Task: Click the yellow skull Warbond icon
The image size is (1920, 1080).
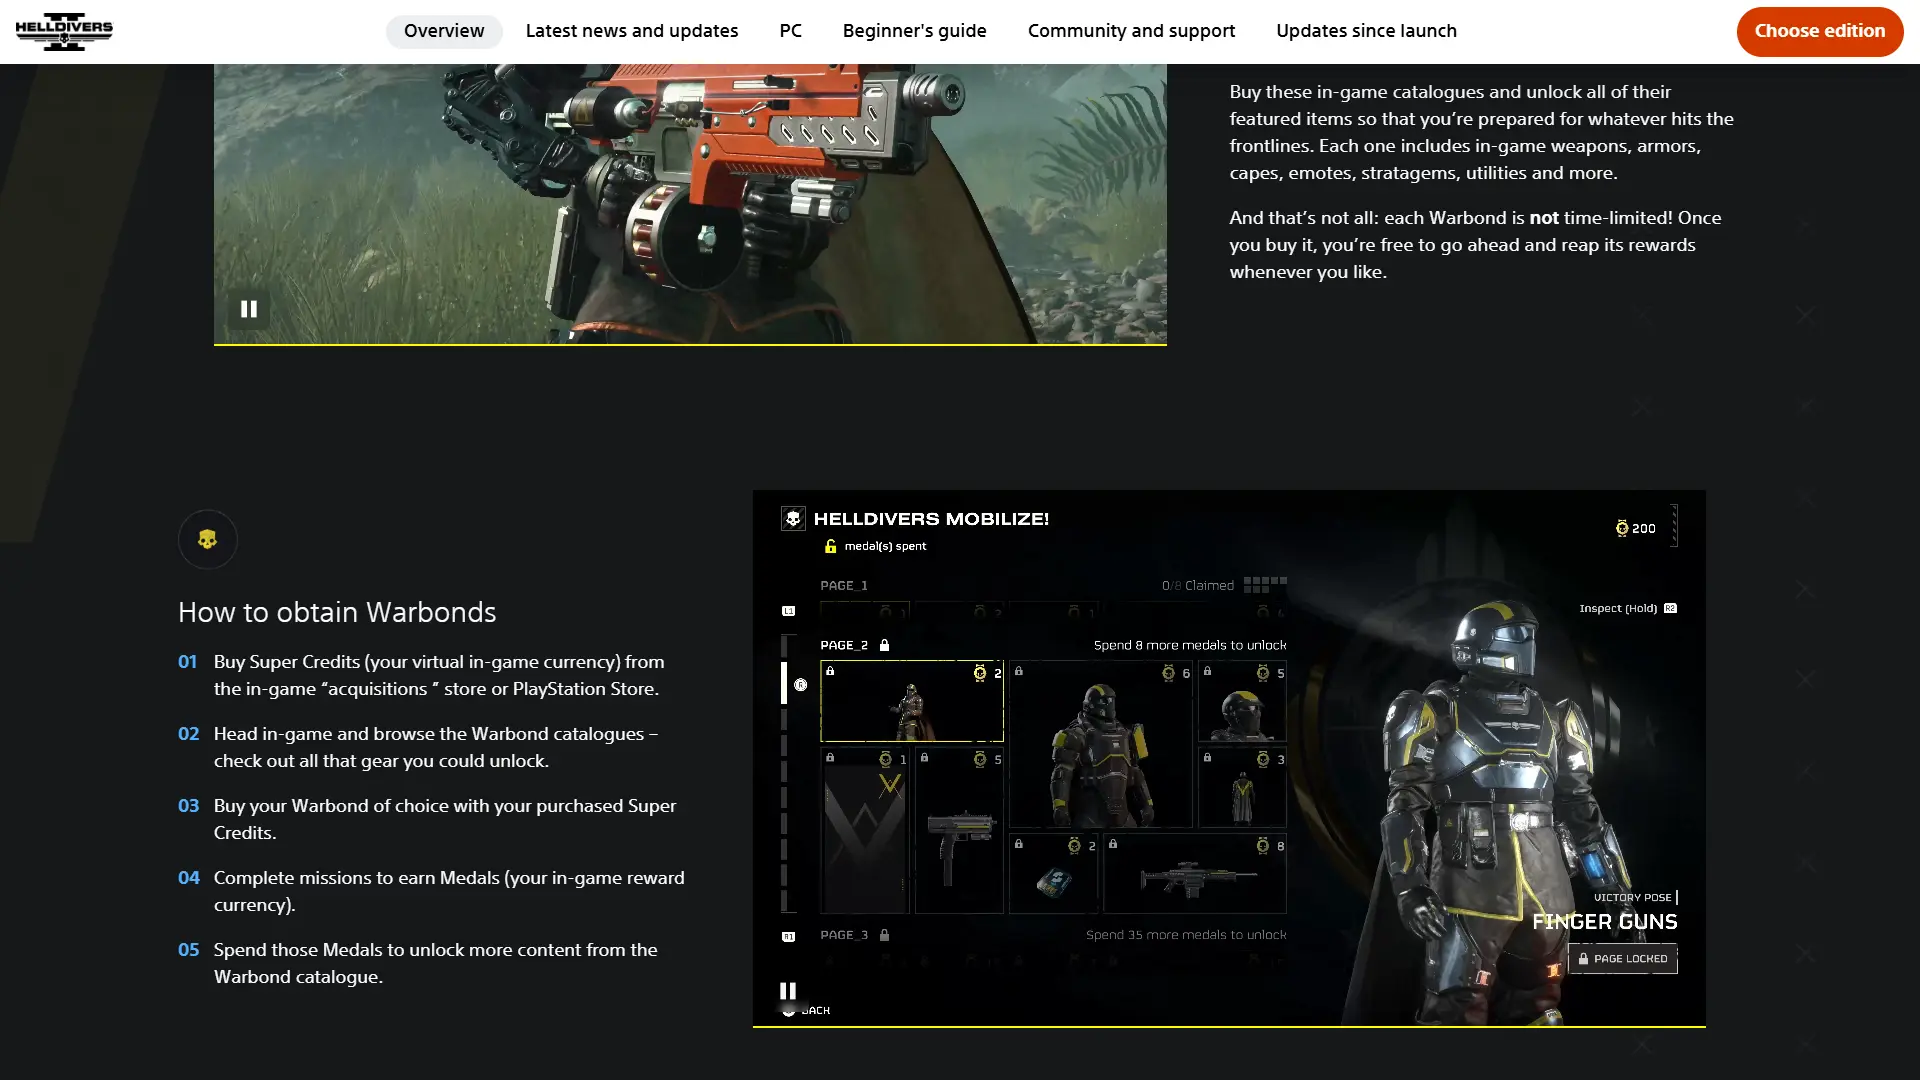Action: 208,540
